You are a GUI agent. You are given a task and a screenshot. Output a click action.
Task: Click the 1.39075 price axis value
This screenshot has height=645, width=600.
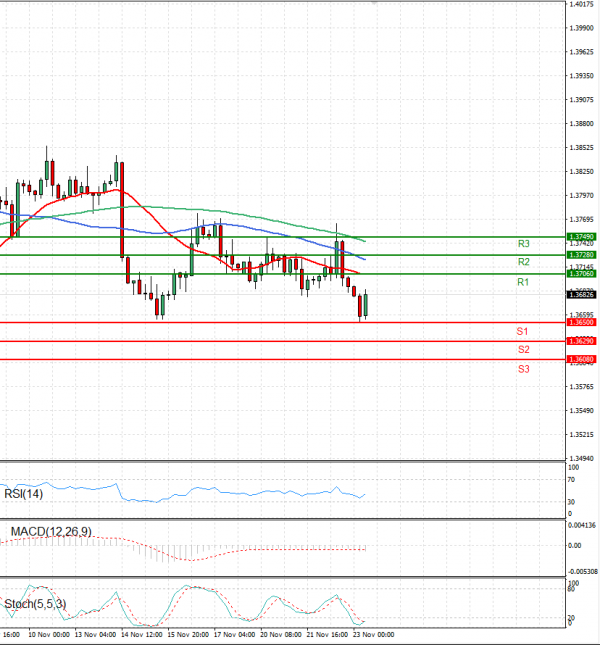coord(581,100)
